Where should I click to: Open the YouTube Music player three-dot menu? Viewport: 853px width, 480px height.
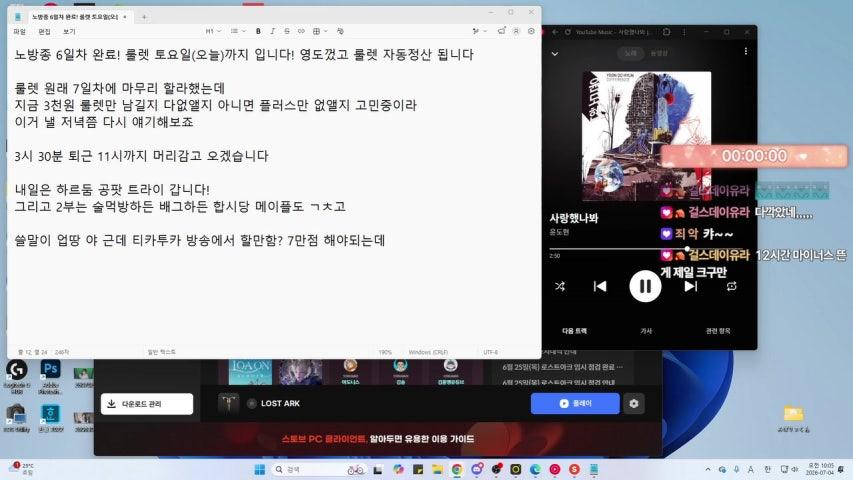745,52
